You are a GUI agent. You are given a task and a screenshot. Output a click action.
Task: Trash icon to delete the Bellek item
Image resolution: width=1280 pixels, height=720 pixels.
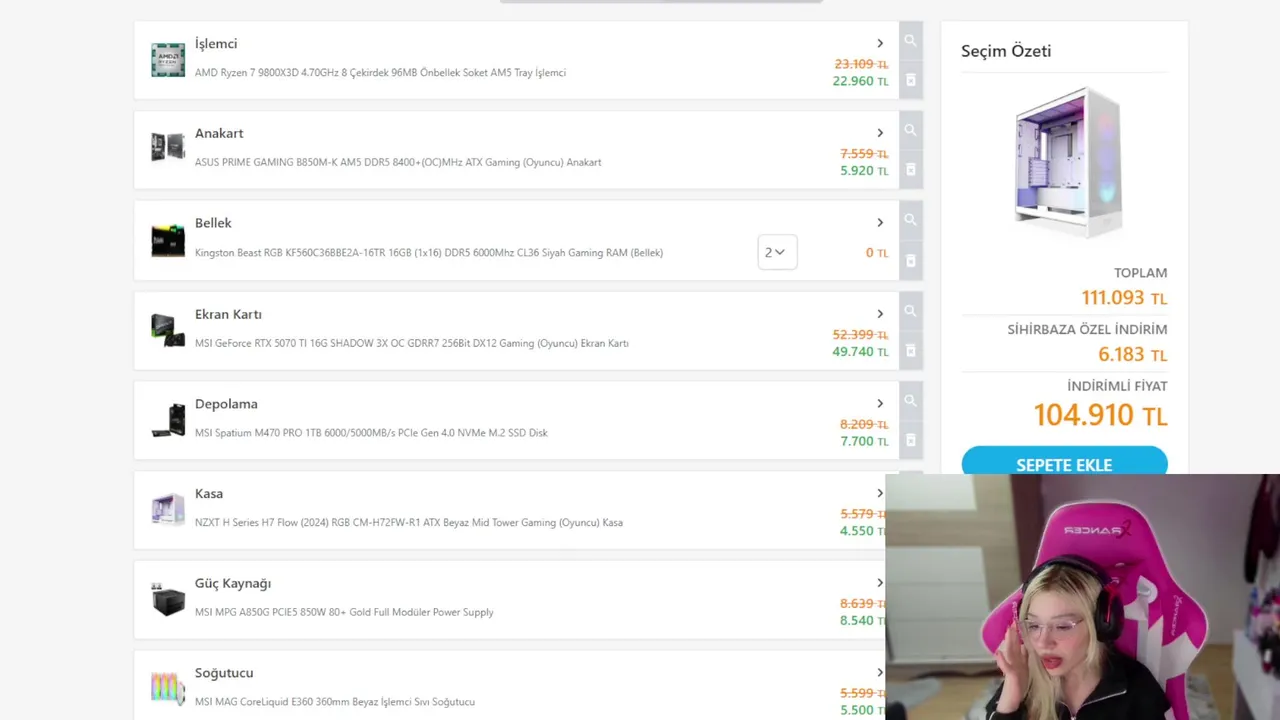click(910, 261)
